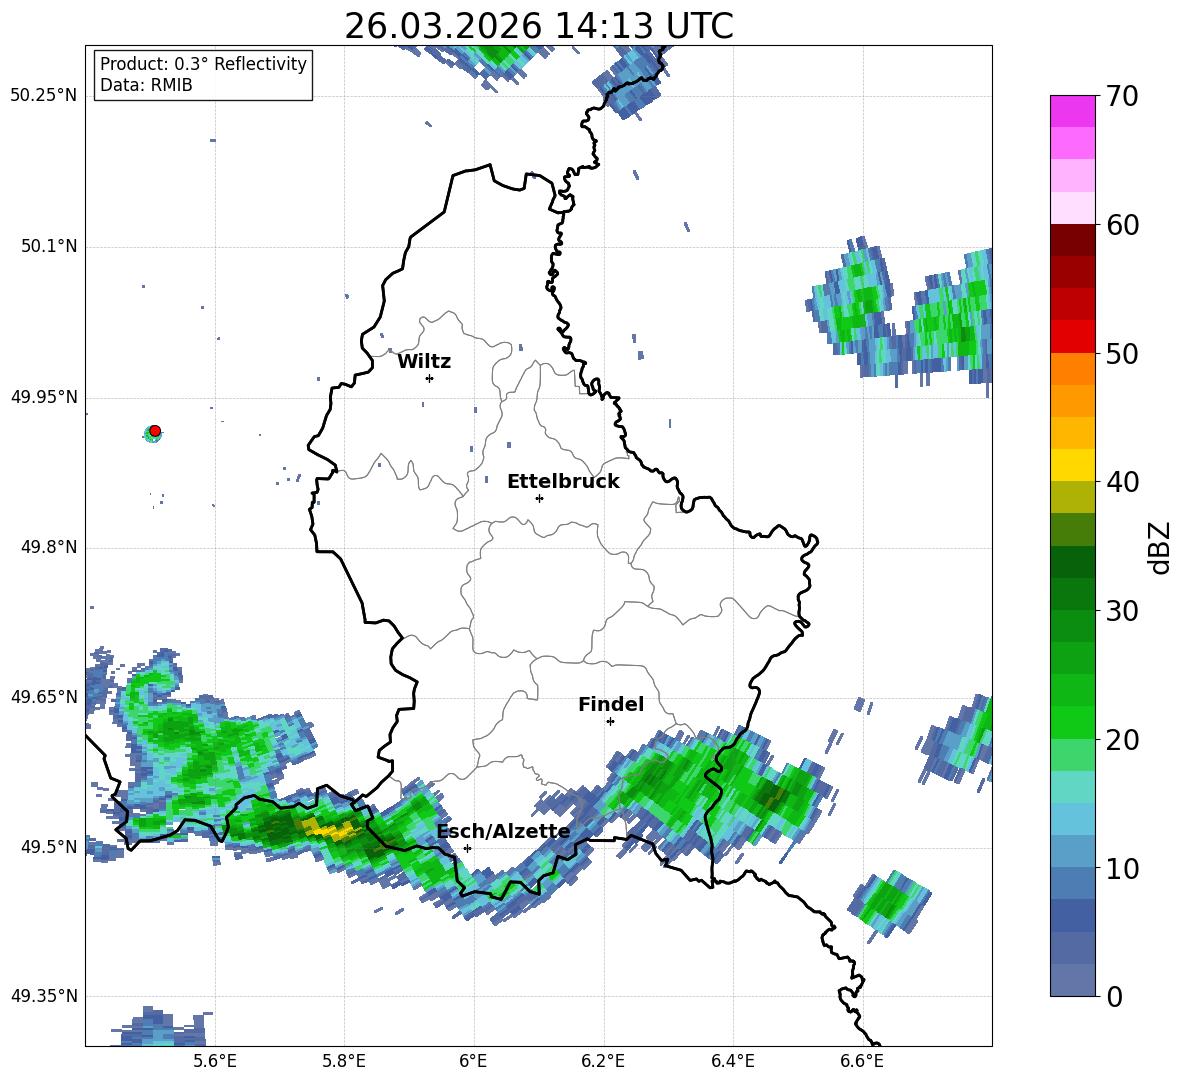Pick the bright red colorbar swatch

pos(1072,337)
